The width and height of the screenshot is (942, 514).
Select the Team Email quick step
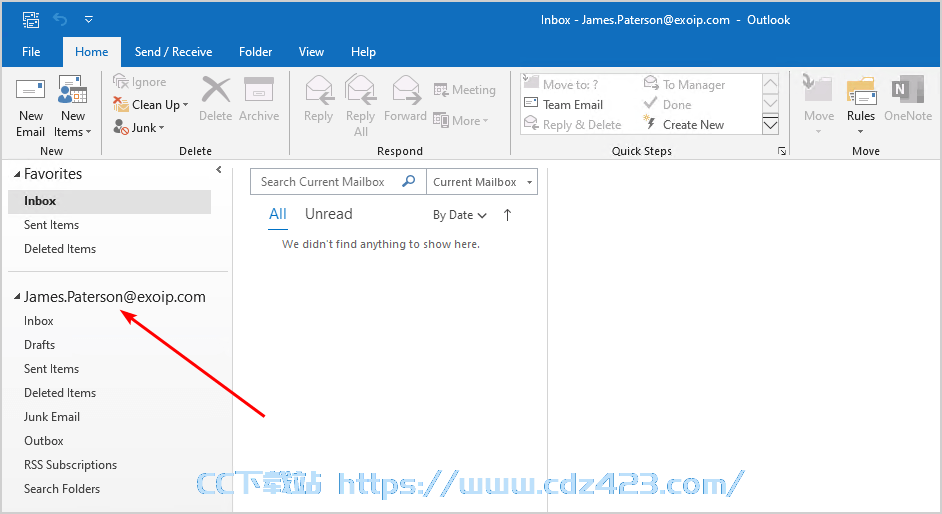pos(564,104)
